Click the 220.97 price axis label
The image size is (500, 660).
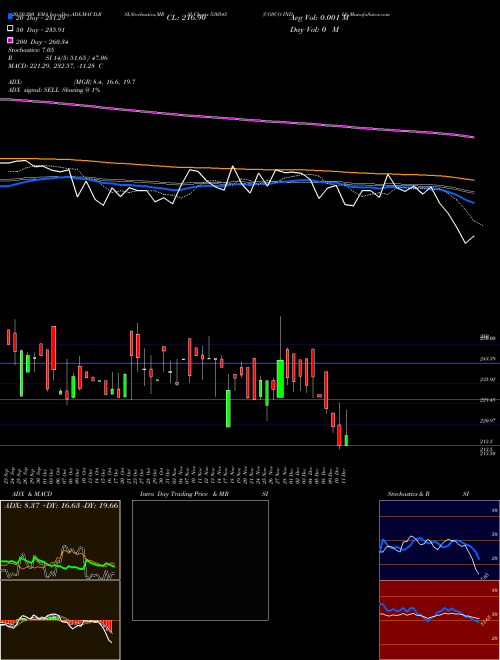click(x=487, y=421)
